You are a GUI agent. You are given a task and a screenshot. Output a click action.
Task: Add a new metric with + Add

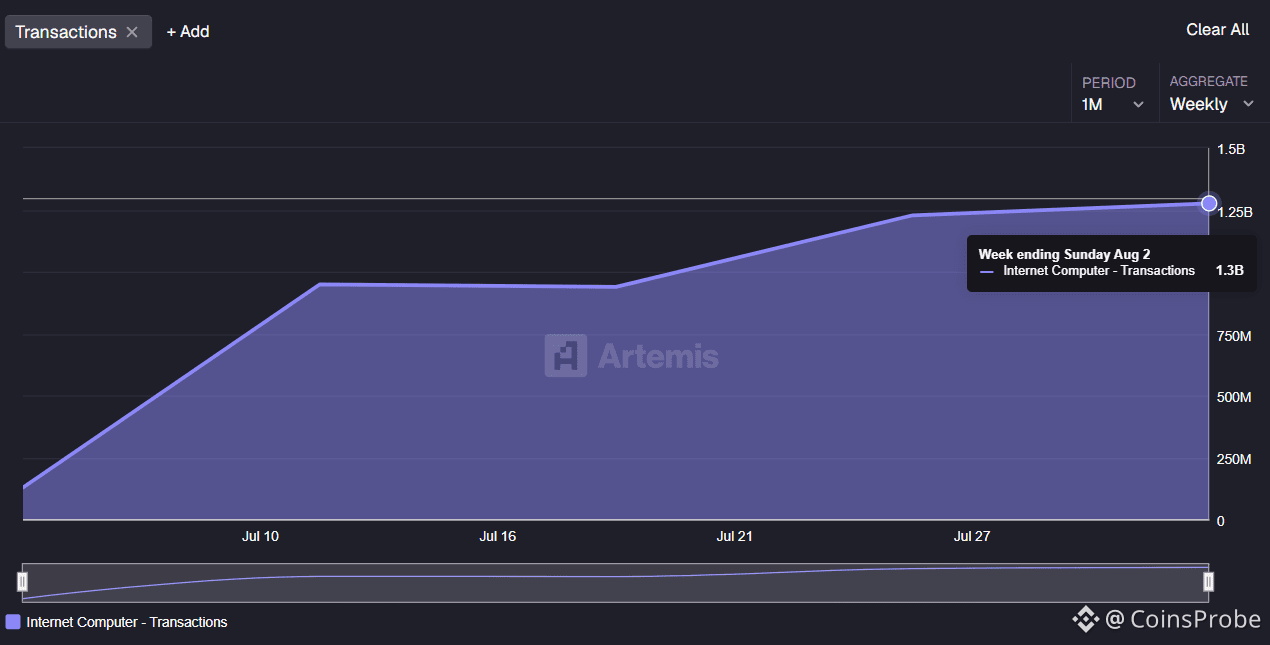pyautogui.click(x=188, y=32)
